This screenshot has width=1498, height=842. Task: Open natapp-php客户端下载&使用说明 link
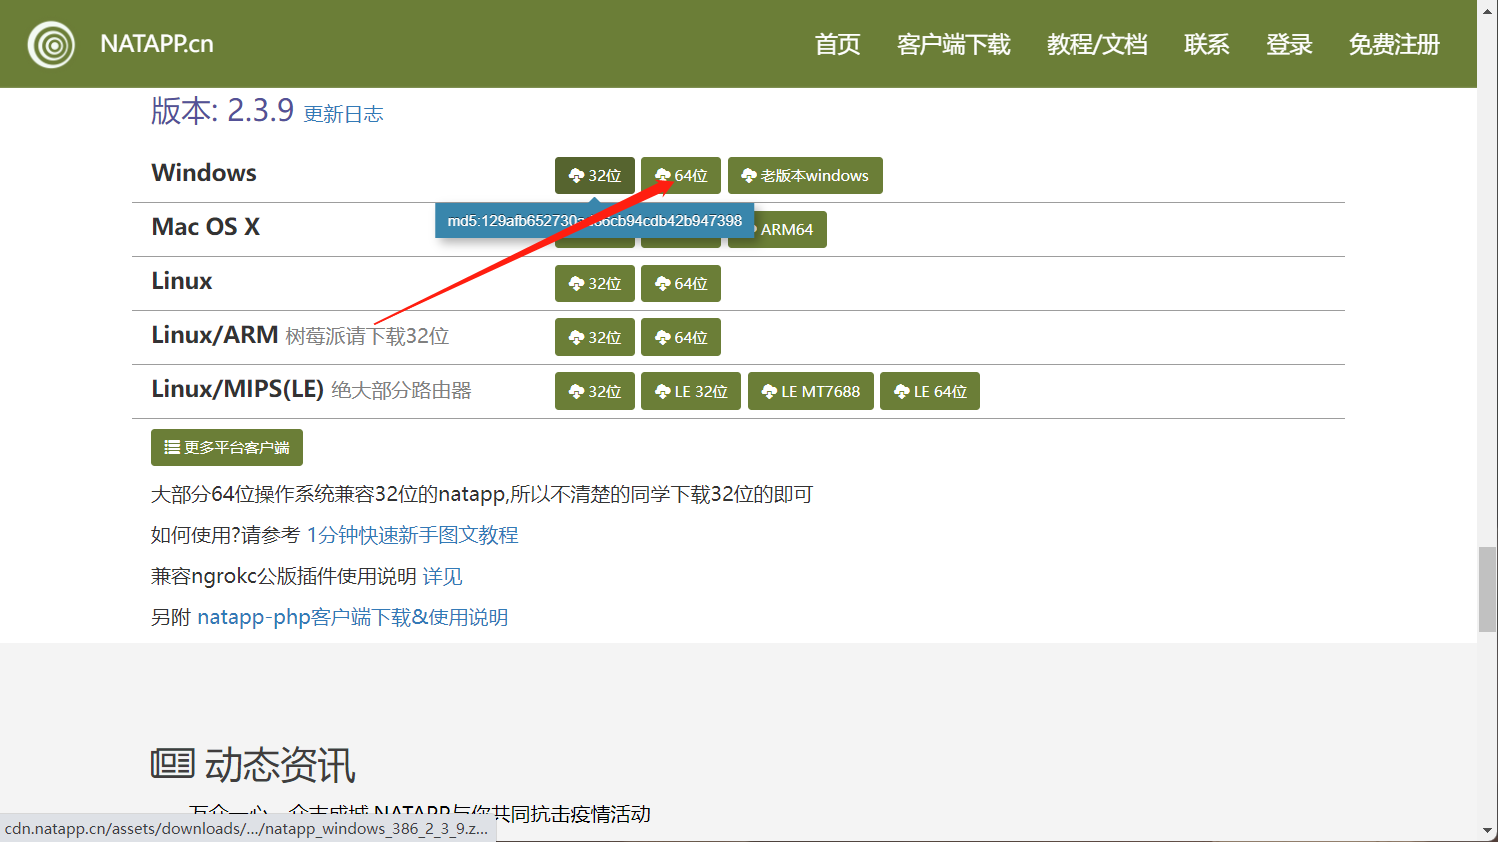click(x=353, y=617)
